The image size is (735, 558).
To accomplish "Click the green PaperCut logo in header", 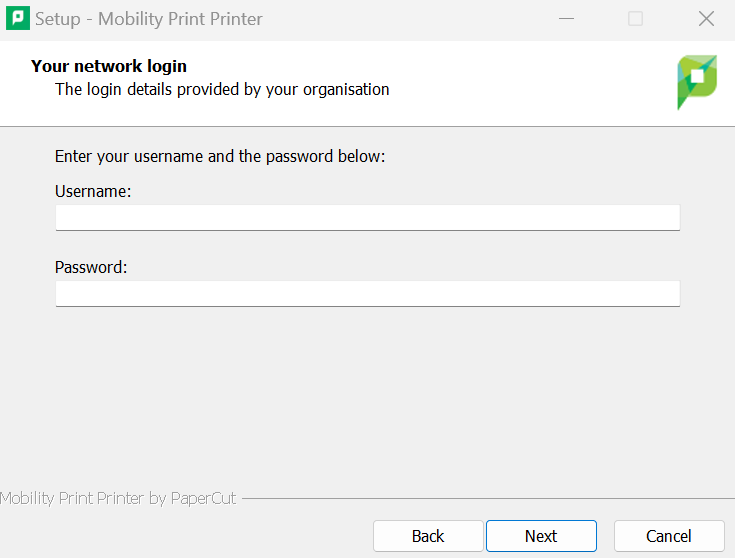I will coord(697,82).
